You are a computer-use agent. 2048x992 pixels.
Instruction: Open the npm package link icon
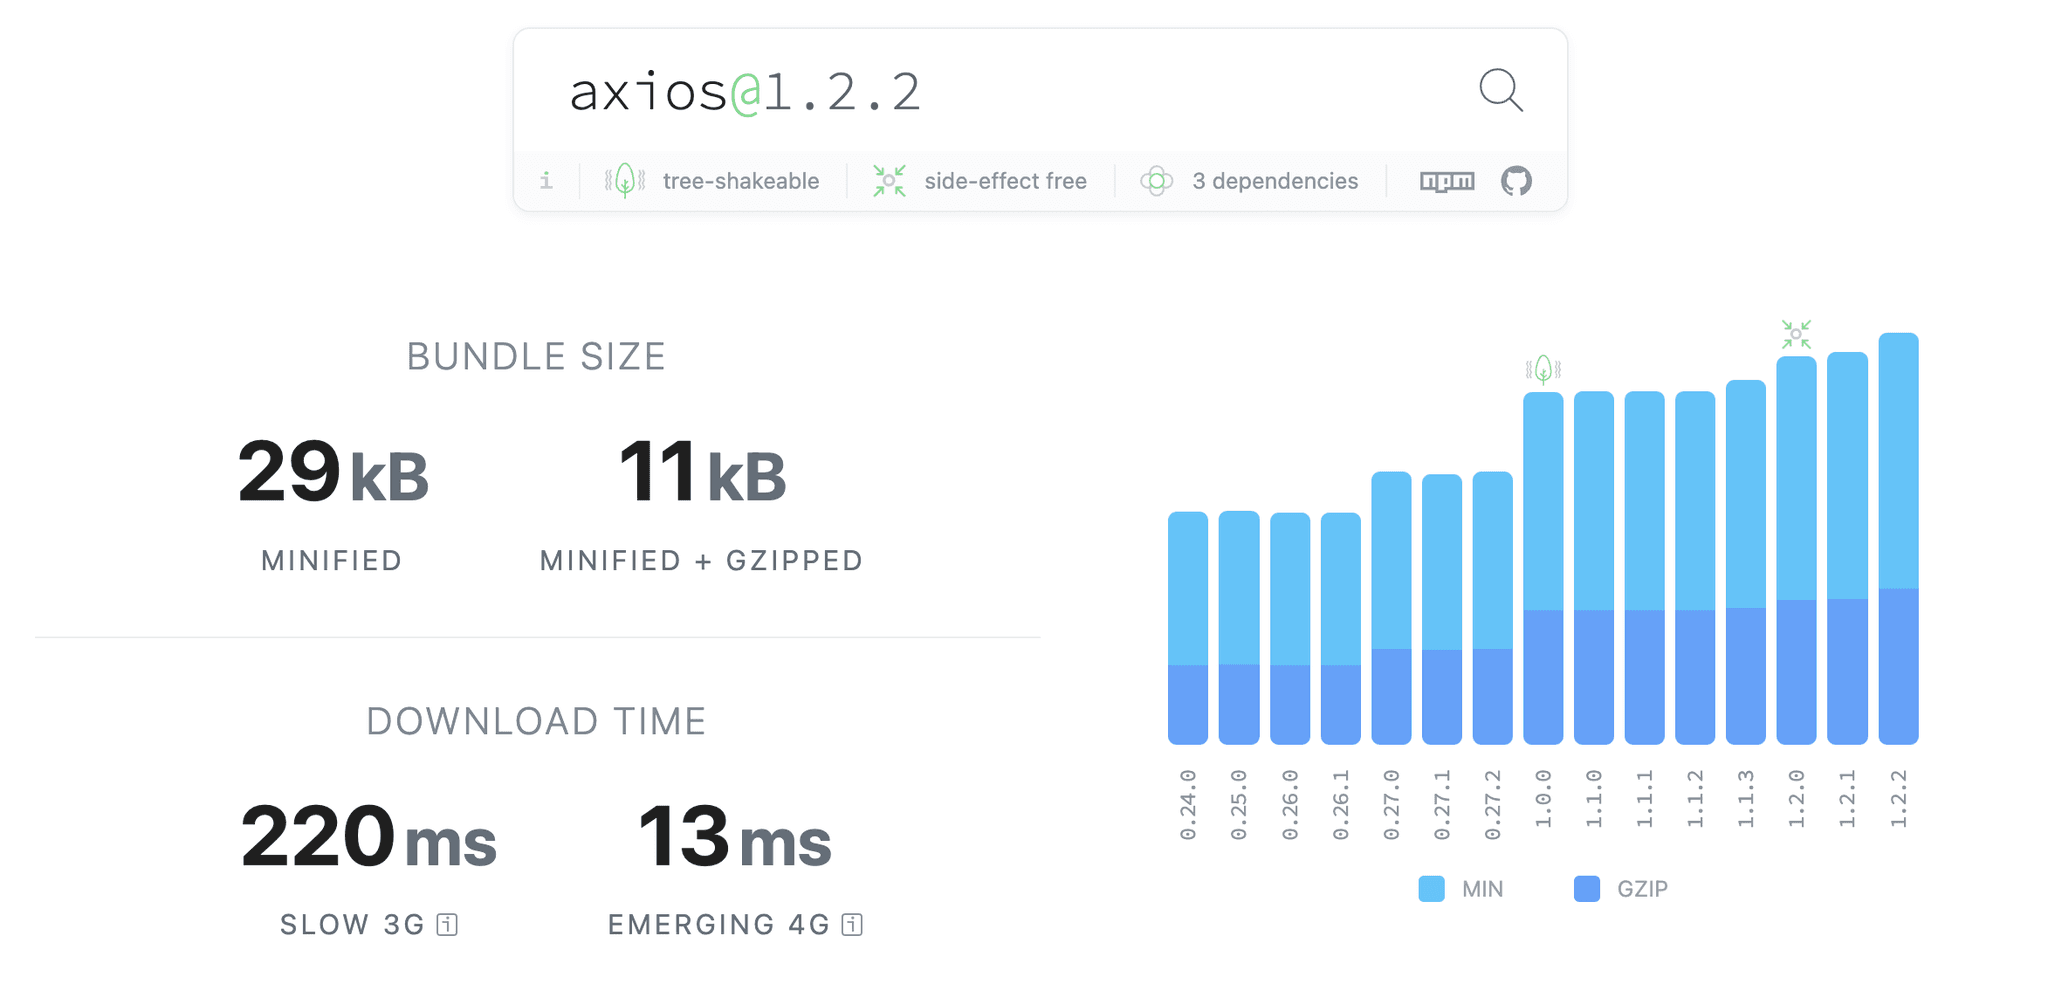[1447, 181]
